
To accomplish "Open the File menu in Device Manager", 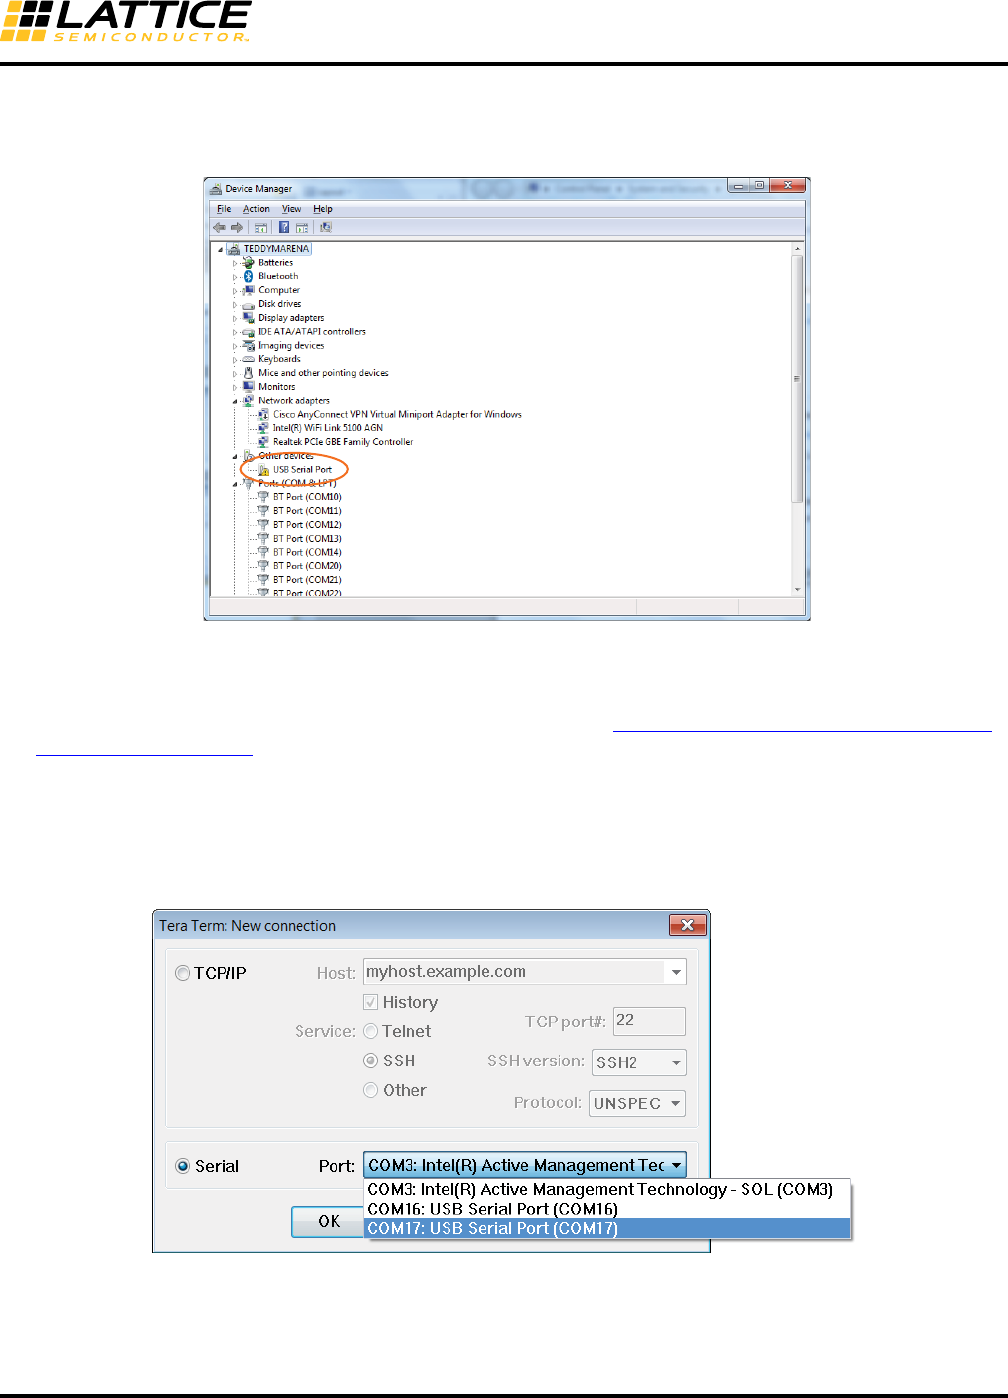I will click(224, 209).
